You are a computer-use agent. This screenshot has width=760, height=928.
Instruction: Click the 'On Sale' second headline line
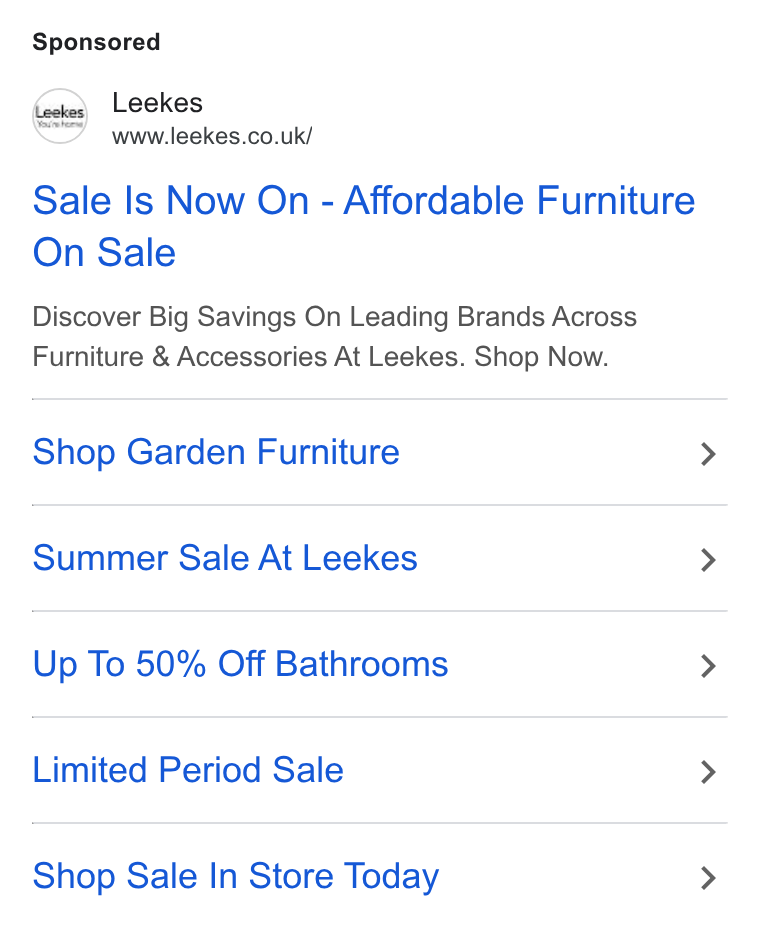(x=104, y=253)
